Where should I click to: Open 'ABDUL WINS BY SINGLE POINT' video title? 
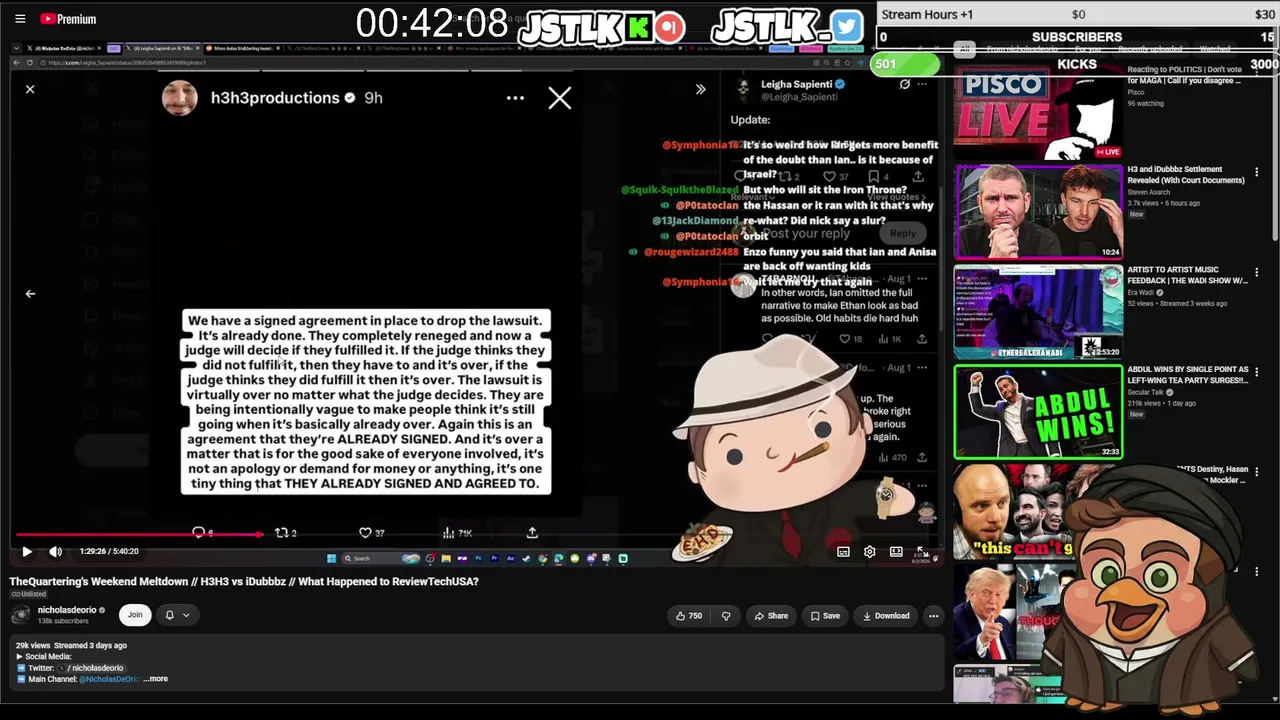pyautogui.click(x=1187, y=374)
